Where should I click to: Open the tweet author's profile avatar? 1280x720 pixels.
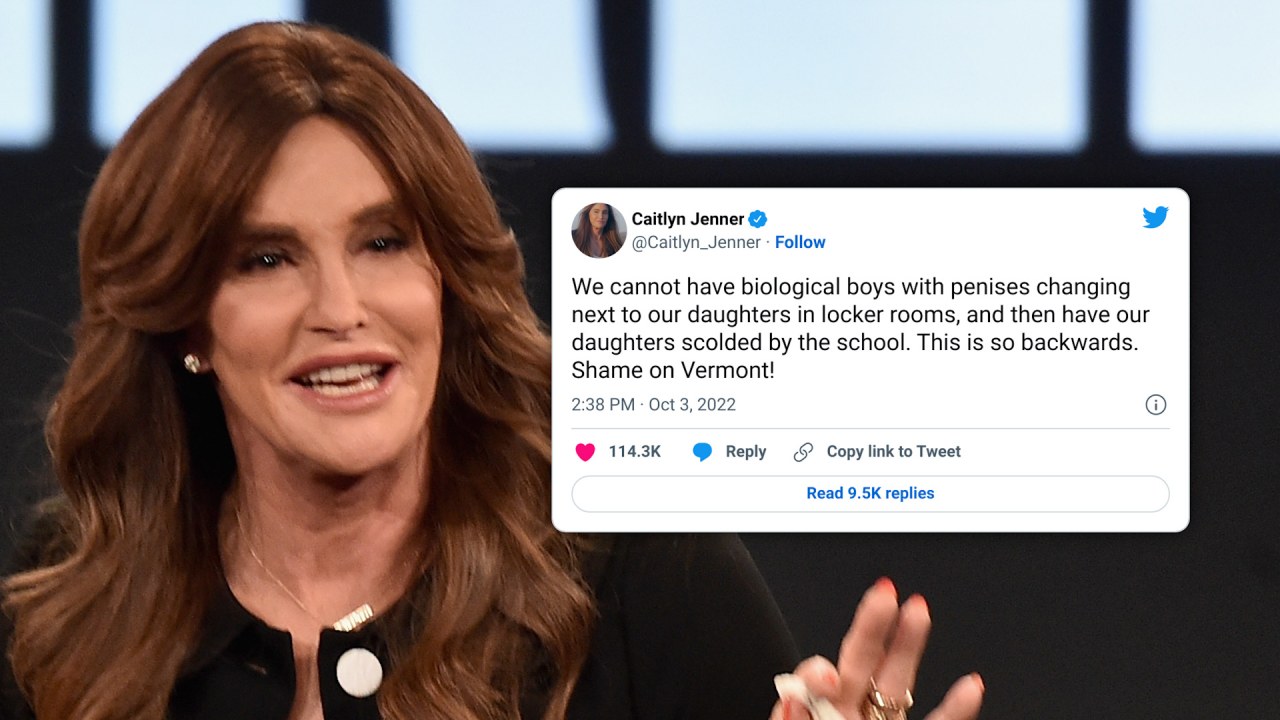pos(599,230)
